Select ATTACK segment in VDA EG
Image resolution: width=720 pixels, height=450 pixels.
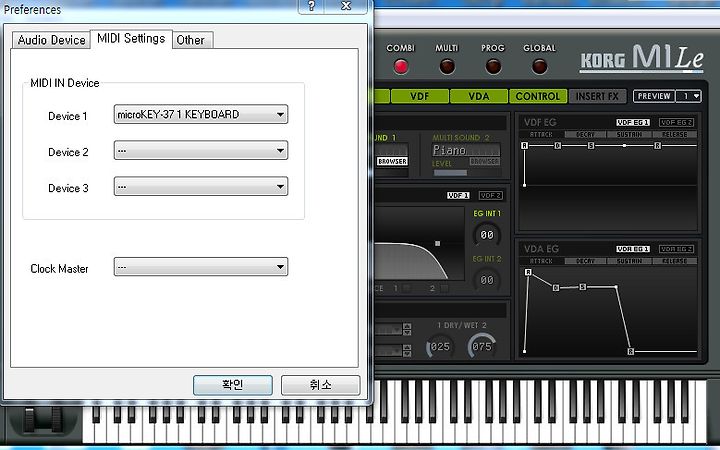[541, 261]
